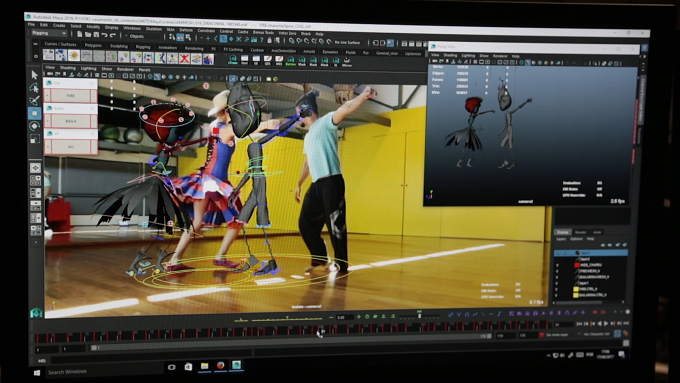680x383 pixels.
Task: Open the Objects selection mask dropdown
Action: click(142, 36)
